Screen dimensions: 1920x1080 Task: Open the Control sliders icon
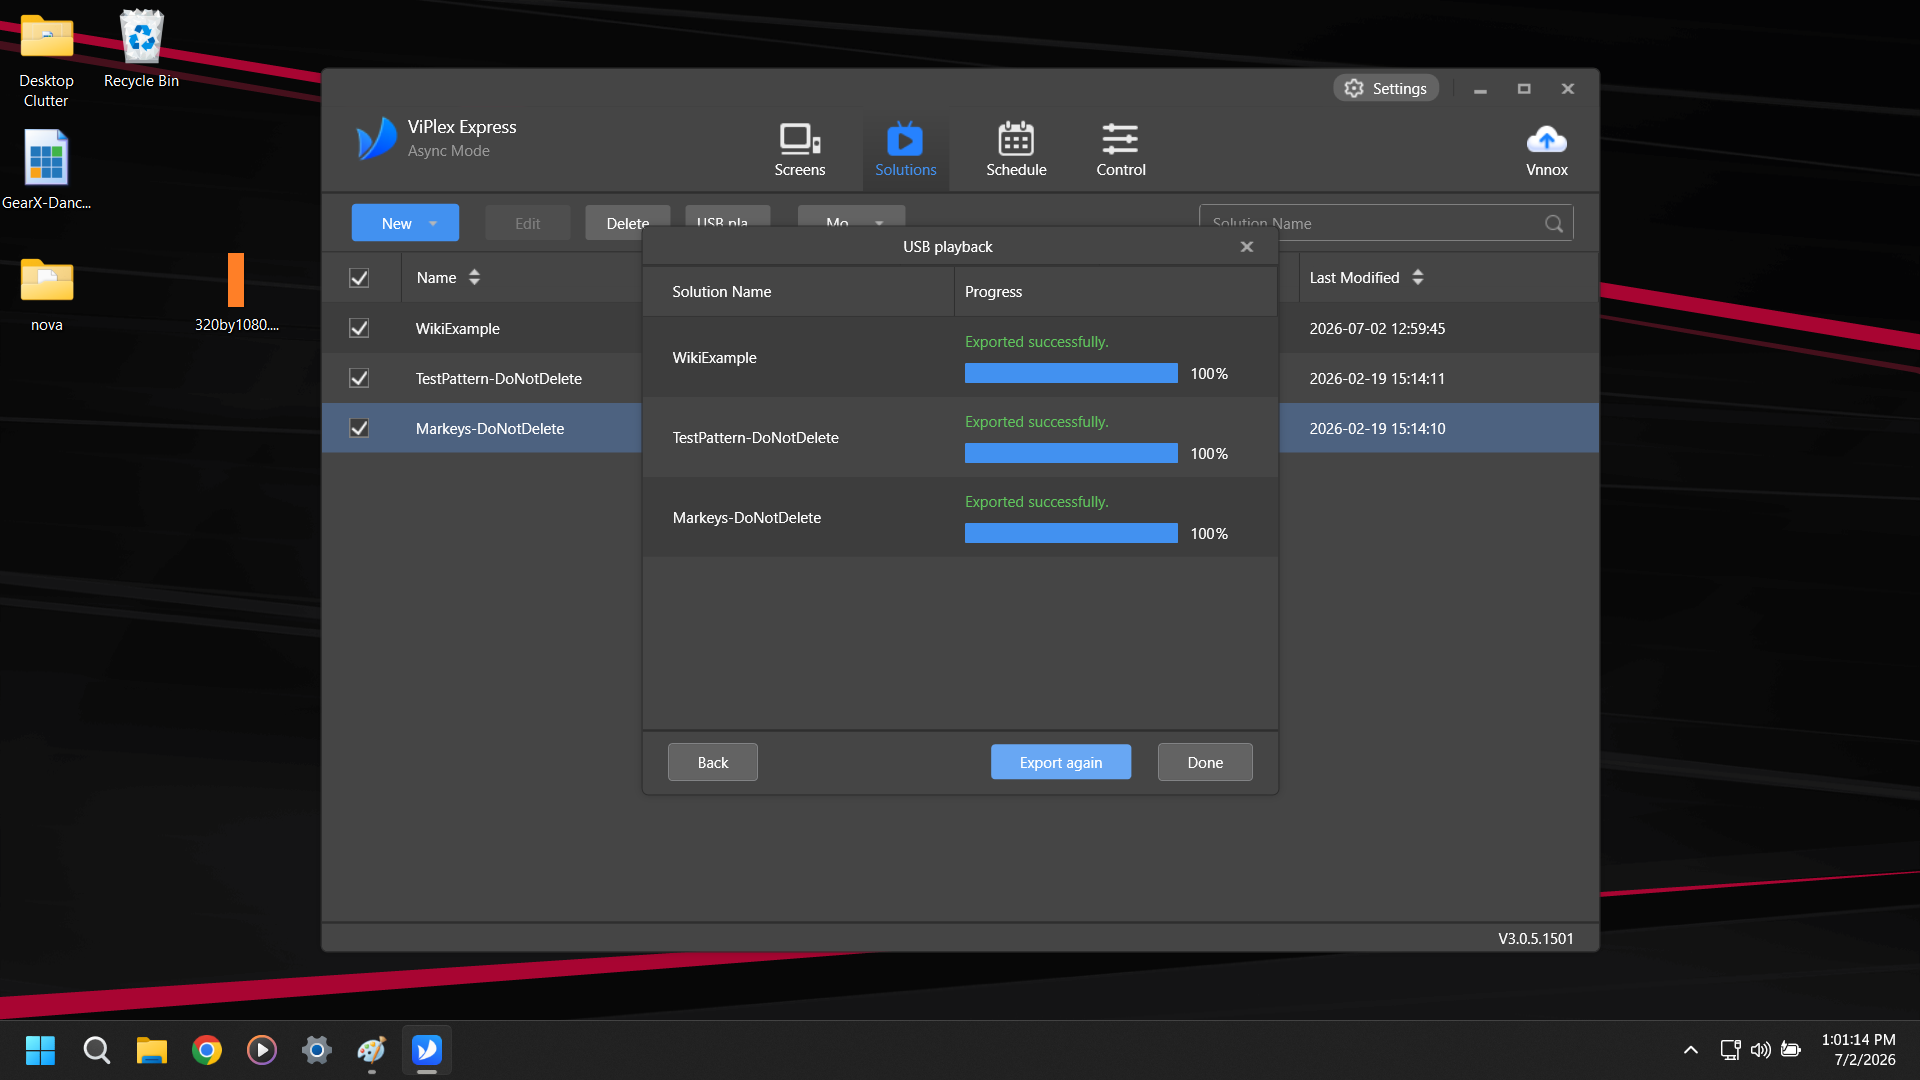[x=1120, y=140]
